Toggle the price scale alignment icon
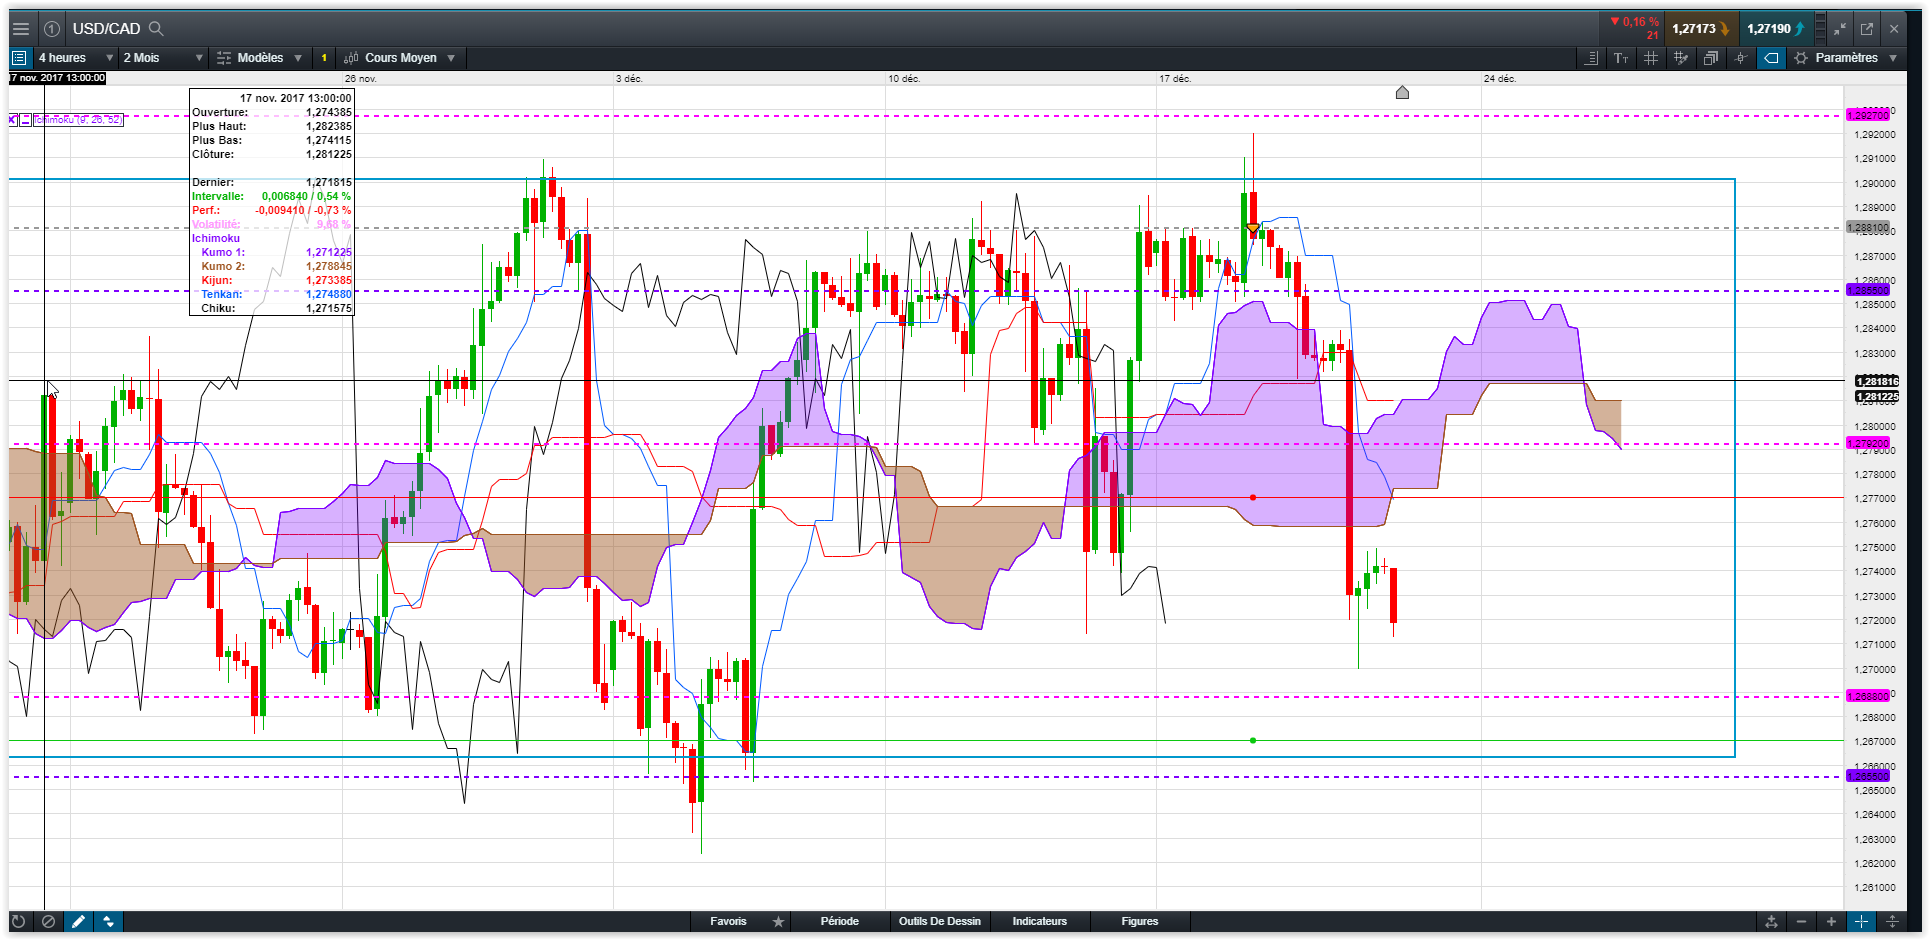The image size is (1930, 940). pos(1591,58)
